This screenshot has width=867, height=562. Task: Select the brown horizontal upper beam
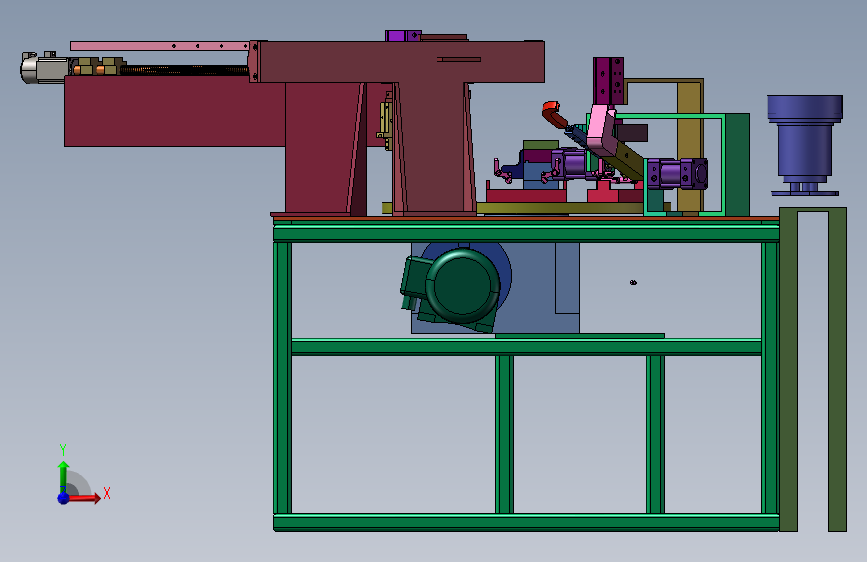401,61
